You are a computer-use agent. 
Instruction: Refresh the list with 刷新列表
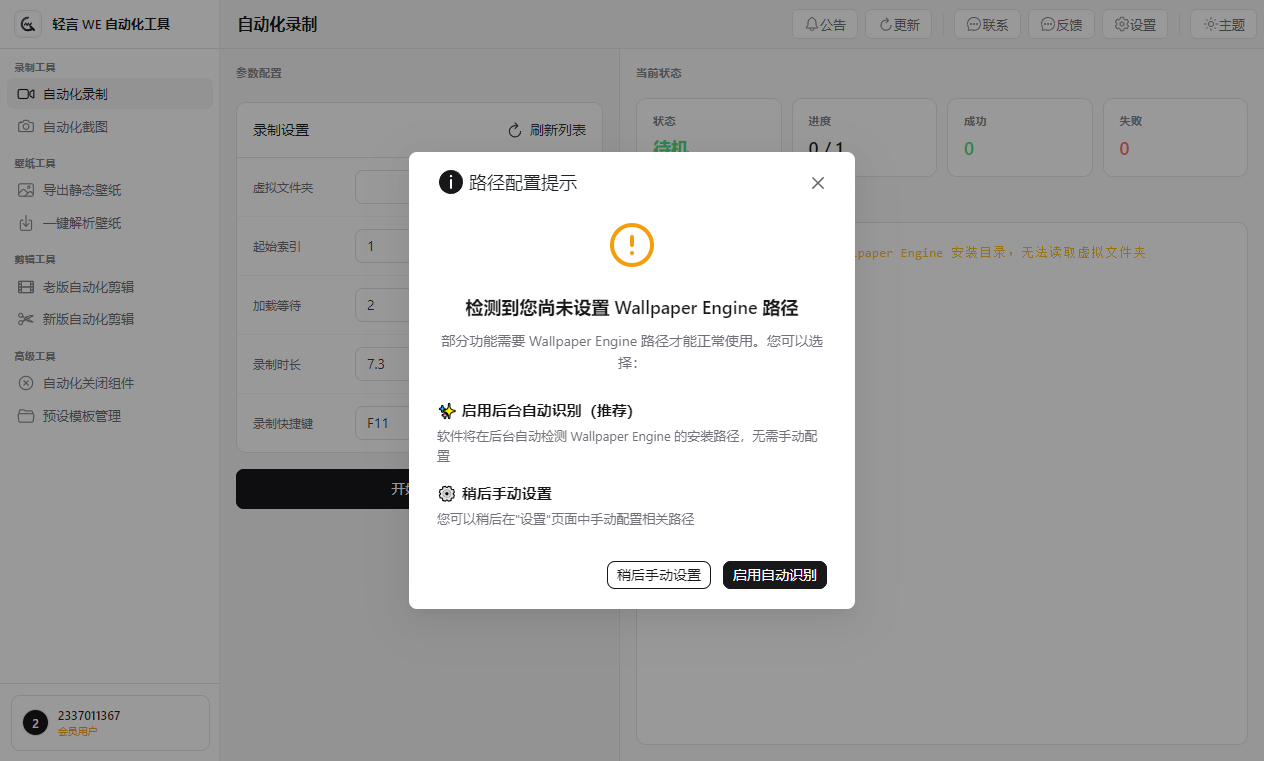pos(545,129)
